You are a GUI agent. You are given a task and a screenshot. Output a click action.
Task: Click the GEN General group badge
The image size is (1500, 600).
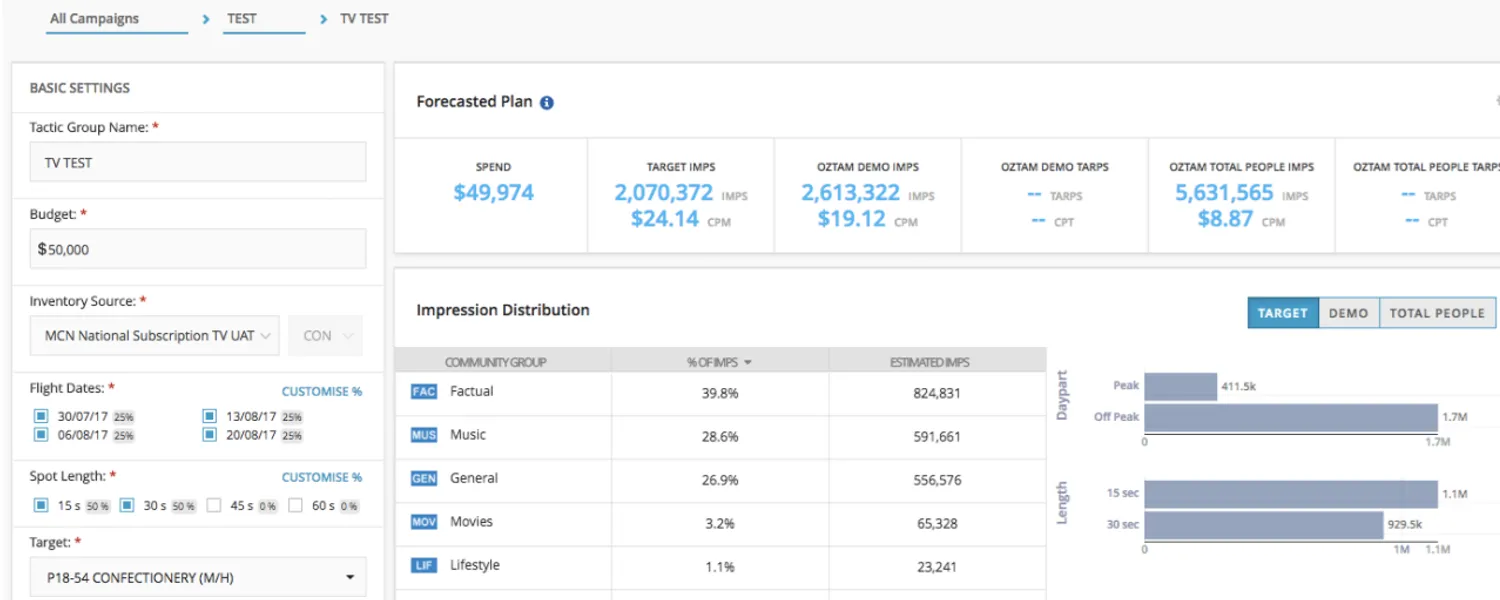[424, 479]
